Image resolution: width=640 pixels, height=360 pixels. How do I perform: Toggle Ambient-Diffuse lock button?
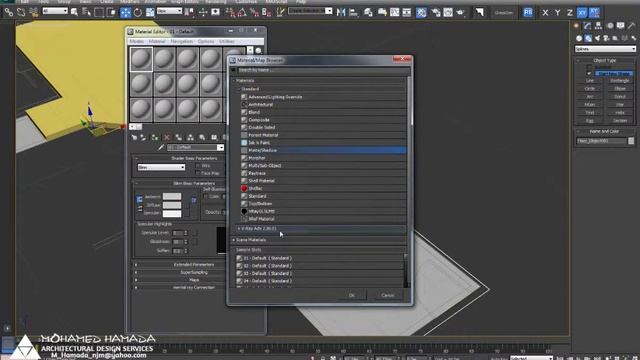point(140,200)
